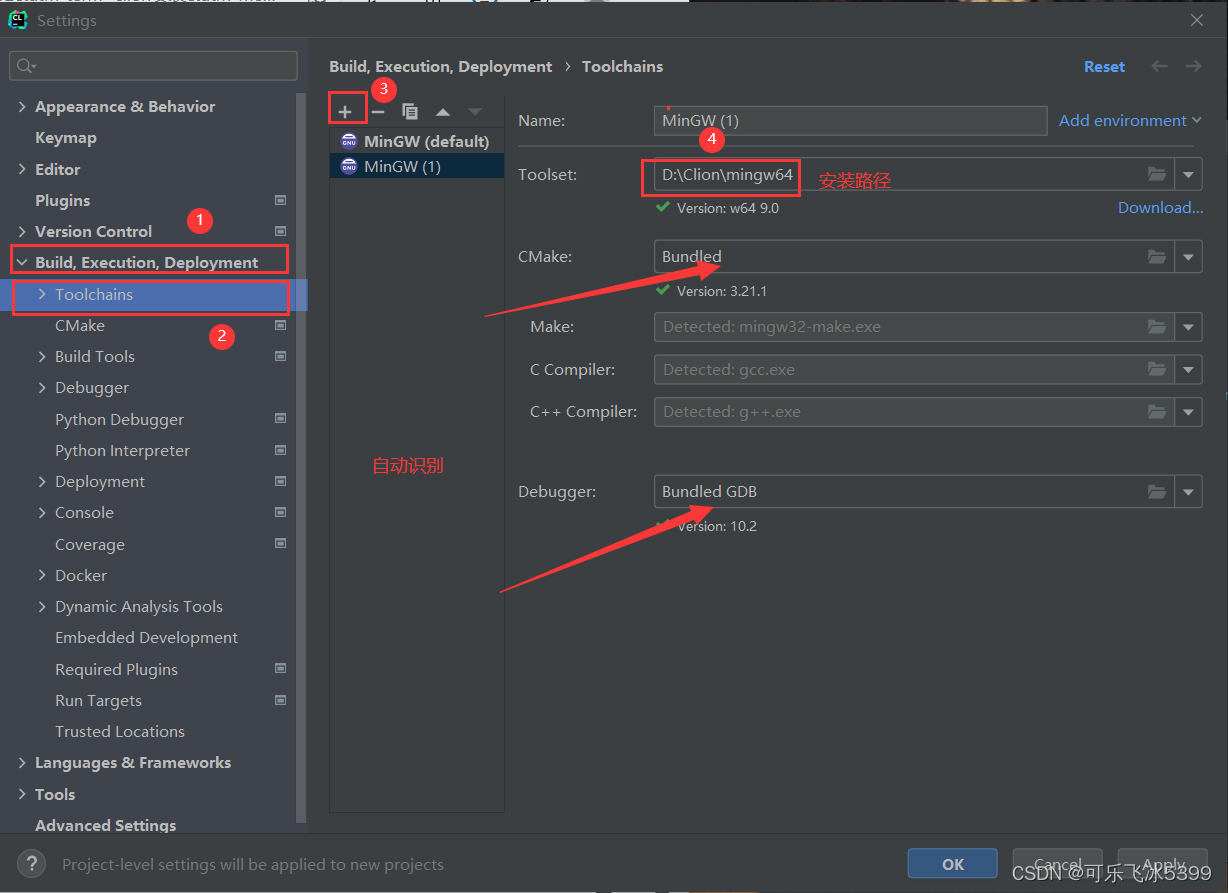Add a new toolchain with the plus icon
Image resolution: width=1228 pixels, height=893 pixels.
click(x=345, y=111)
